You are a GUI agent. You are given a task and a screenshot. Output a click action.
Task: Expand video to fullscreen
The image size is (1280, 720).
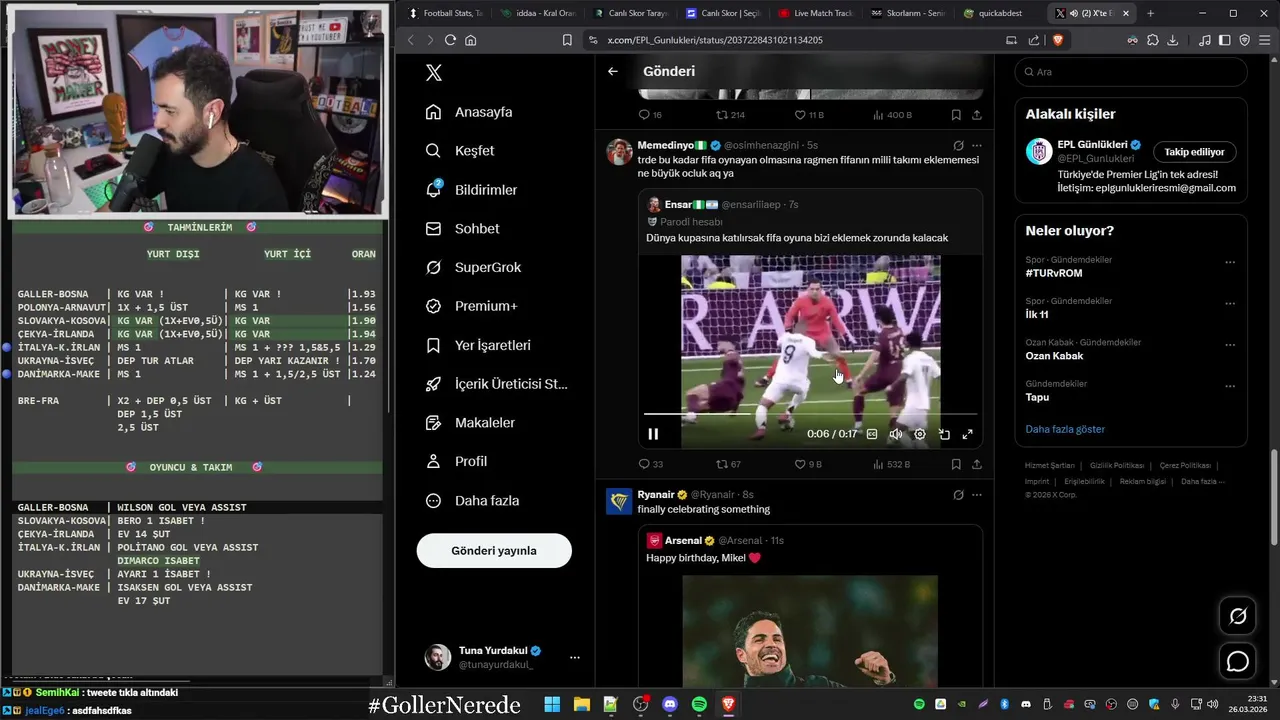967,434
